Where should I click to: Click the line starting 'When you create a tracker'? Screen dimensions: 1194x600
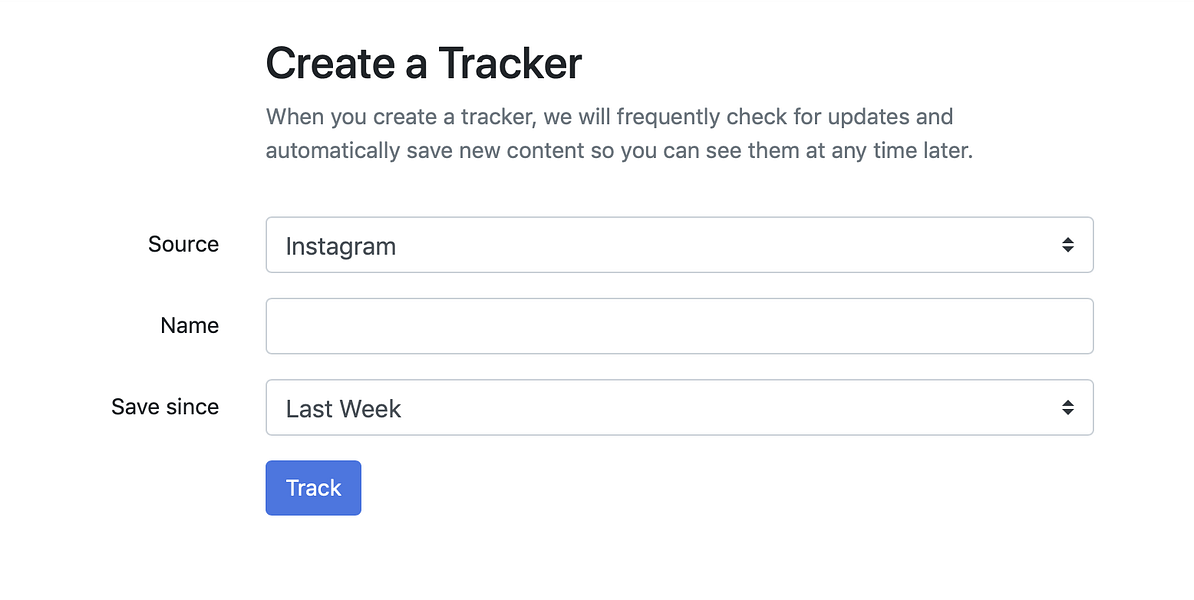(609, 117)
